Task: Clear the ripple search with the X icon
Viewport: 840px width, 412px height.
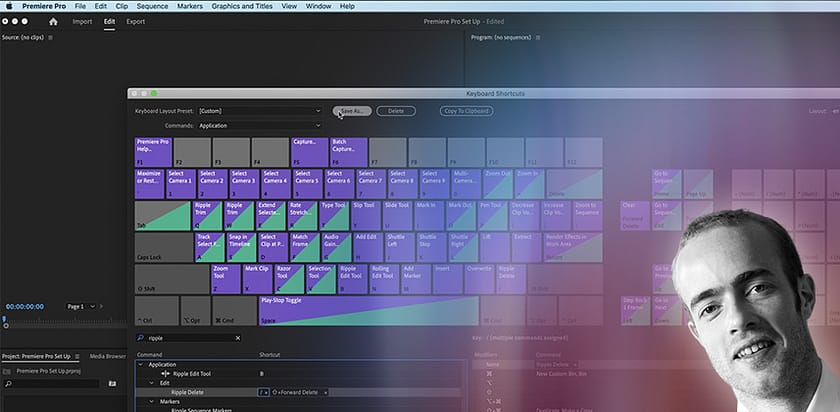Action: (x=238, y=338)
